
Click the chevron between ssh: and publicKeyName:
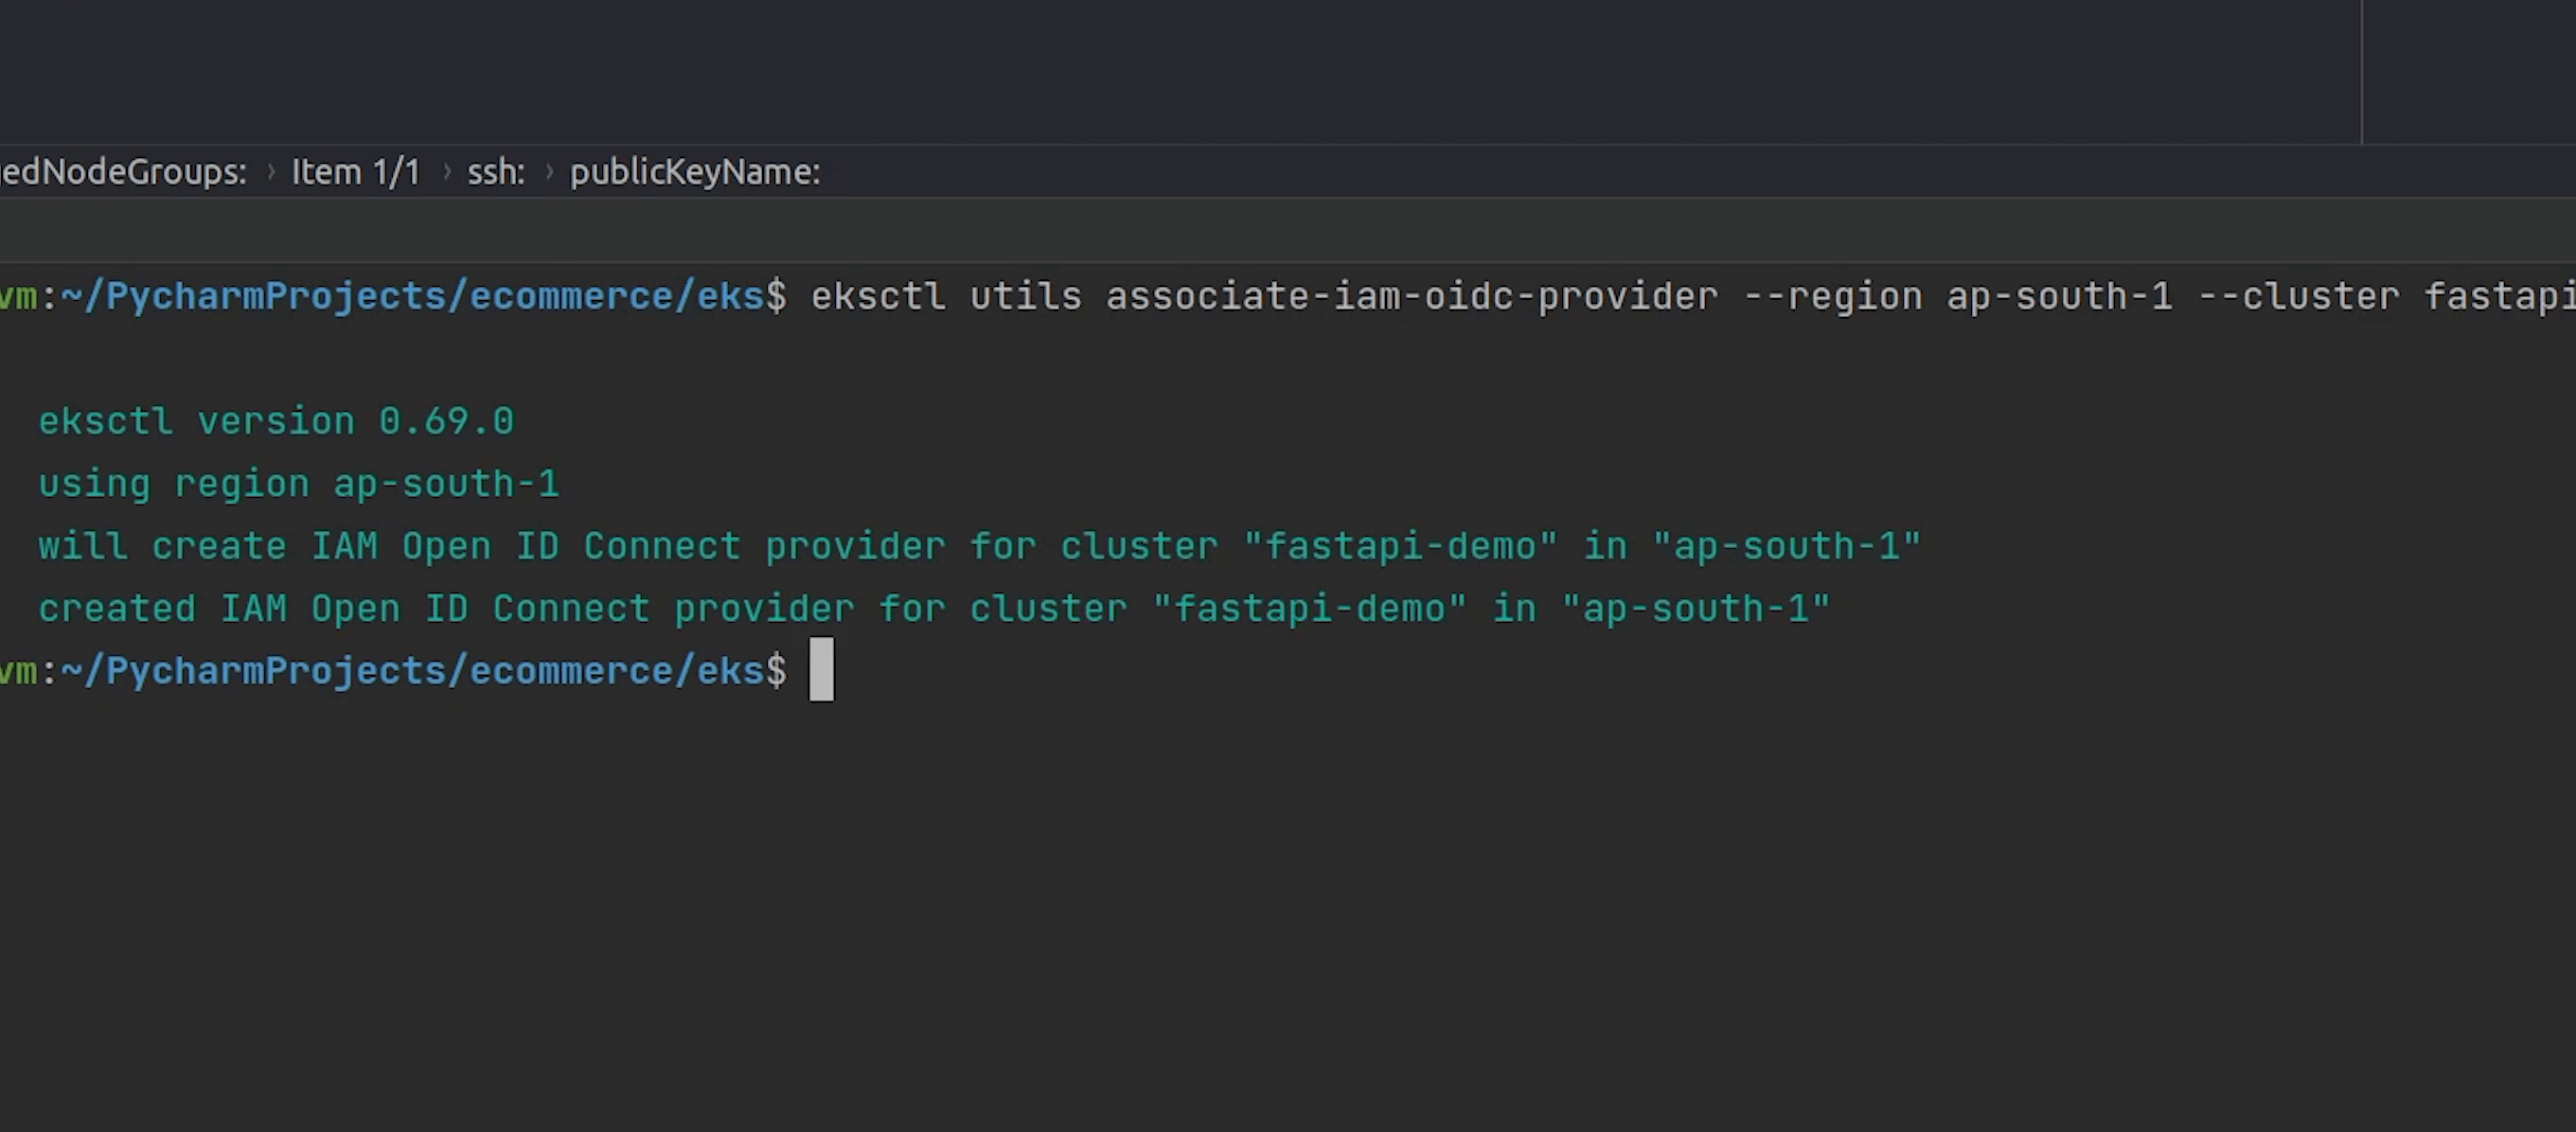(549, 172)
